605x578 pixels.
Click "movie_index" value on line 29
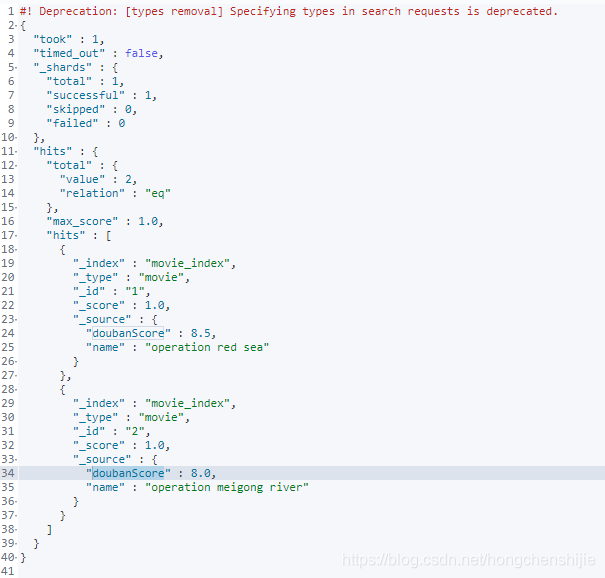click(188, 403)
